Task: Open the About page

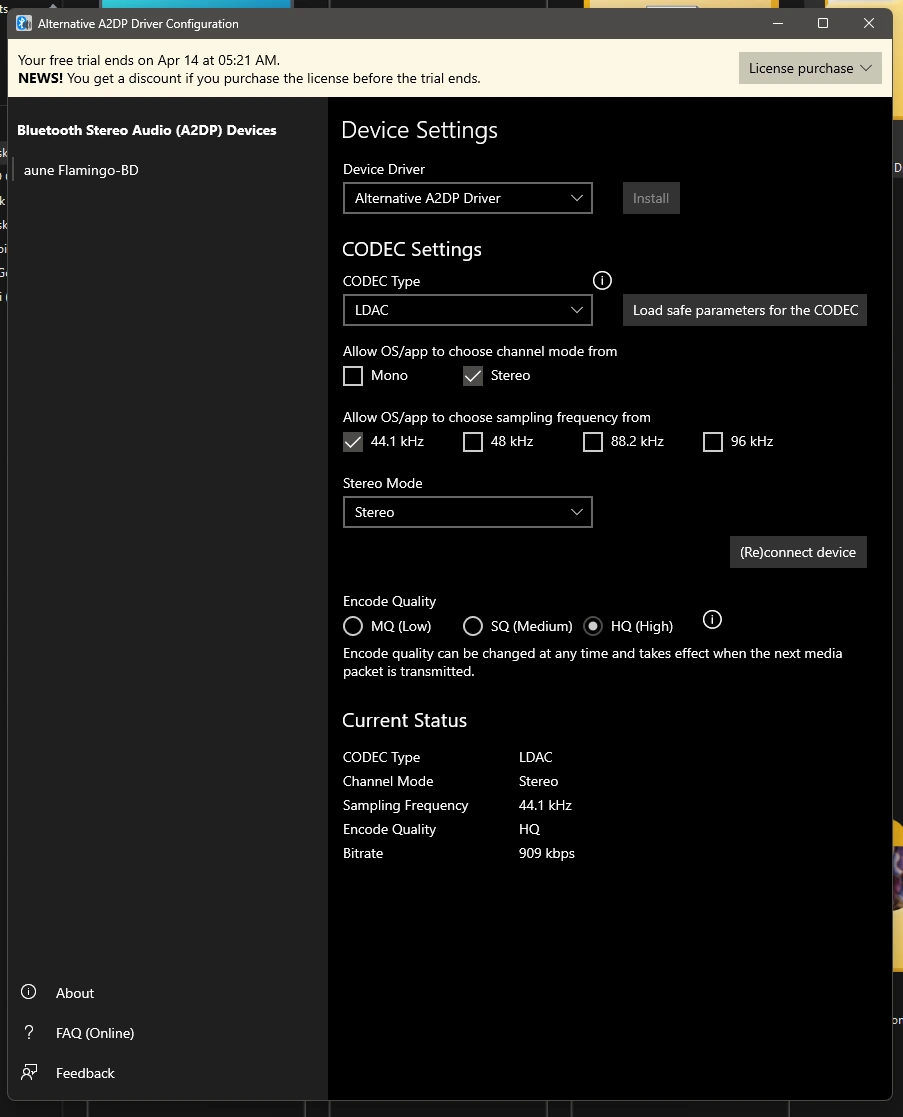Action: pyautogui.click(x=75, y=992)
